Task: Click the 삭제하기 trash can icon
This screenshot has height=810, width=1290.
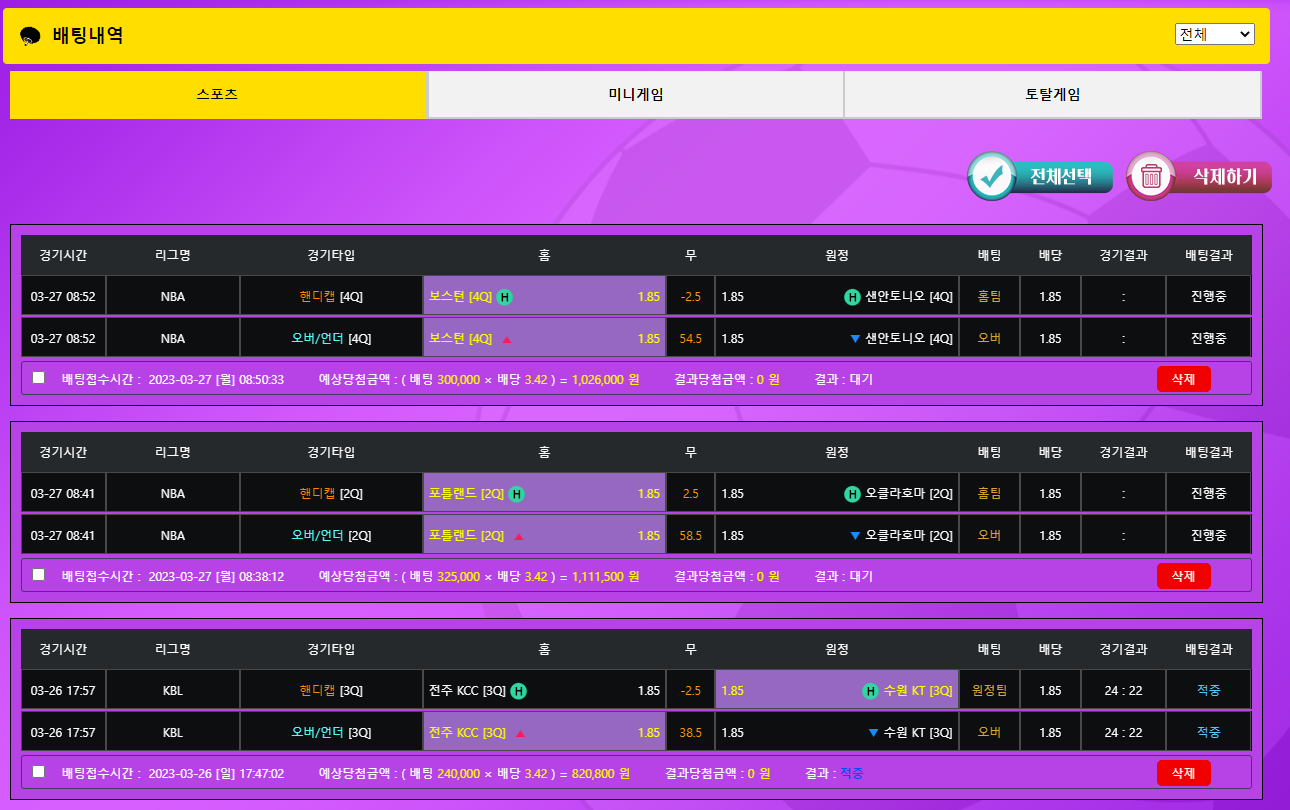Action: (1151, 177)
